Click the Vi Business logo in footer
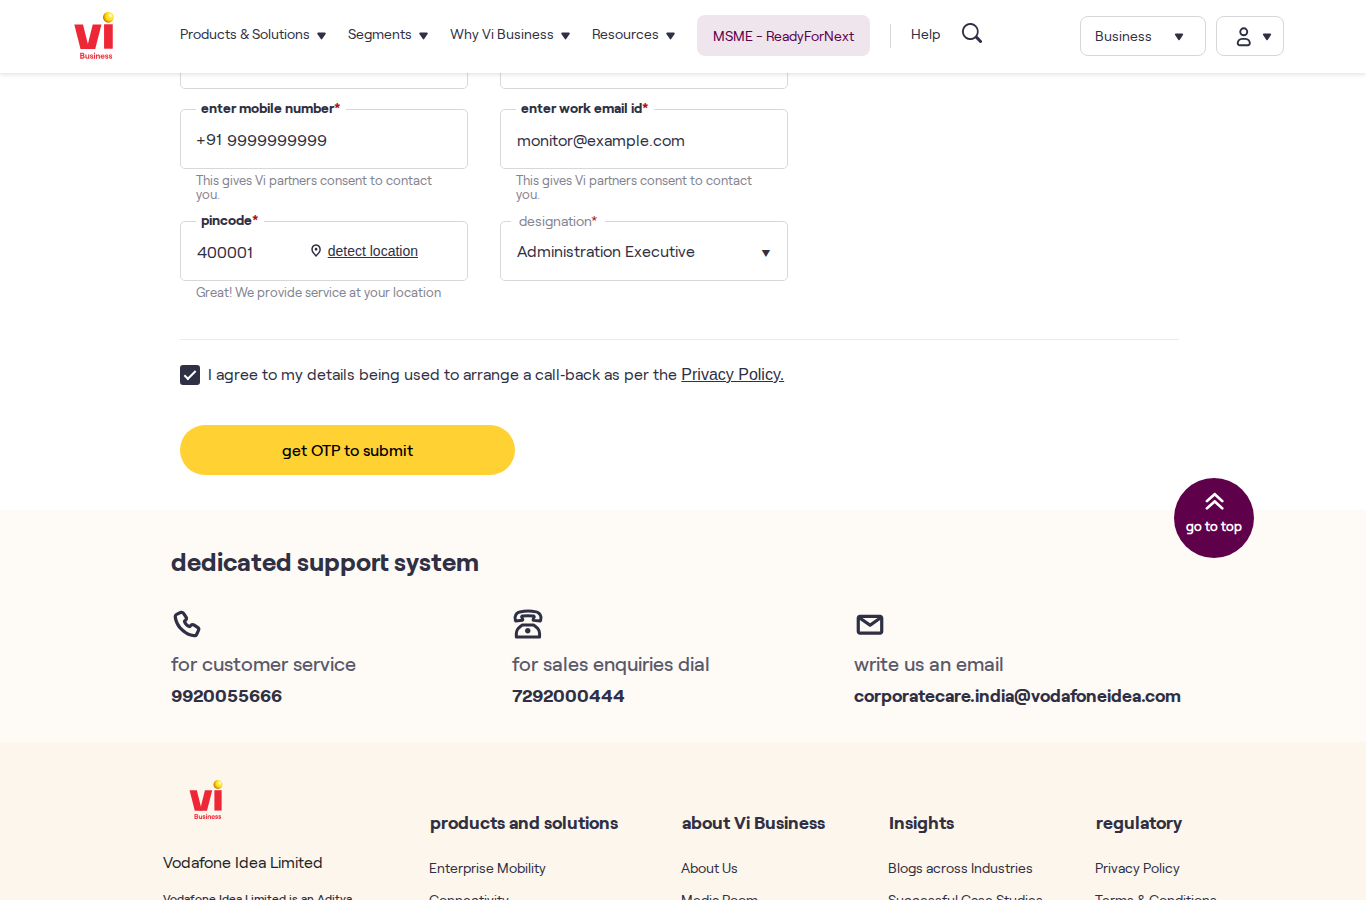The height and width of the screenshot is (900, 1366). [x=207, y=800]
